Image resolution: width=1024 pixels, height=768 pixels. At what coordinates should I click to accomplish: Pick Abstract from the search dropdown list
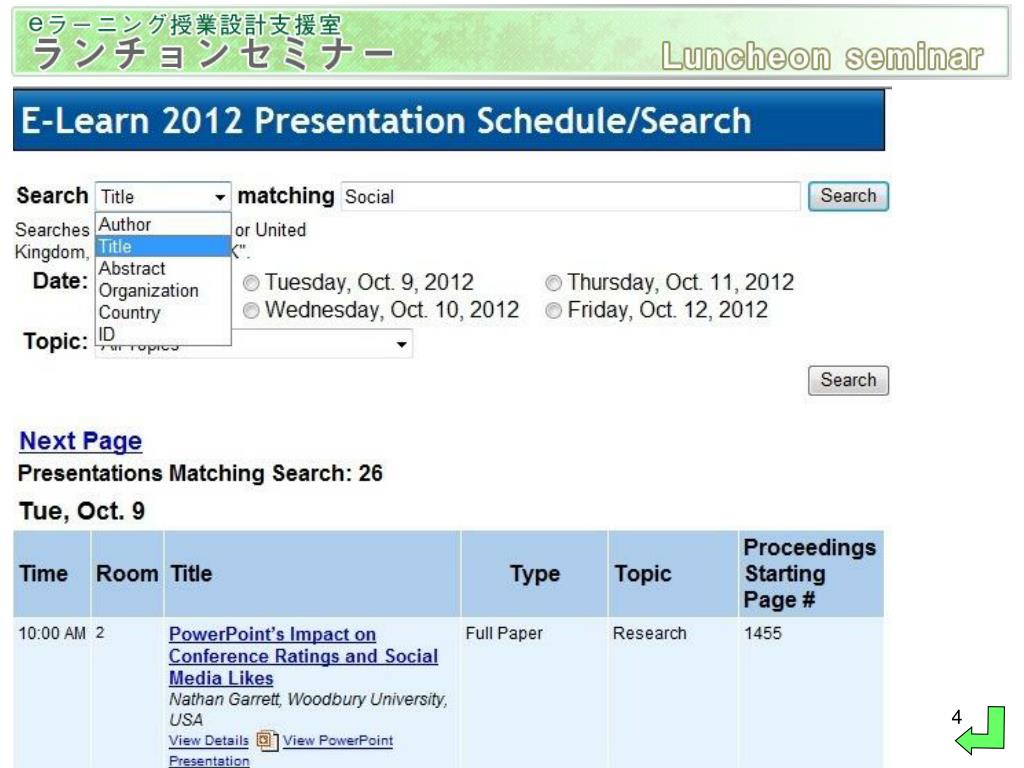(163, 268)
